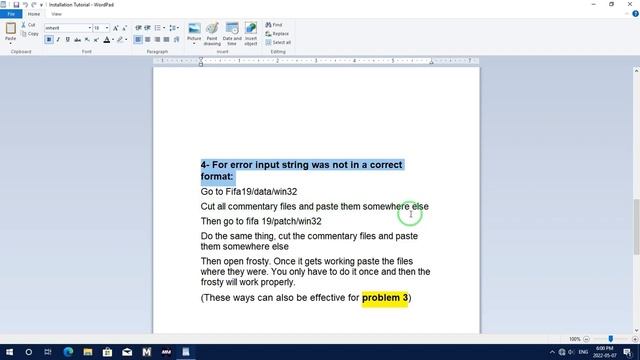Undo the last action
Viewport: 640px width, 360px height.
point(25,4)
